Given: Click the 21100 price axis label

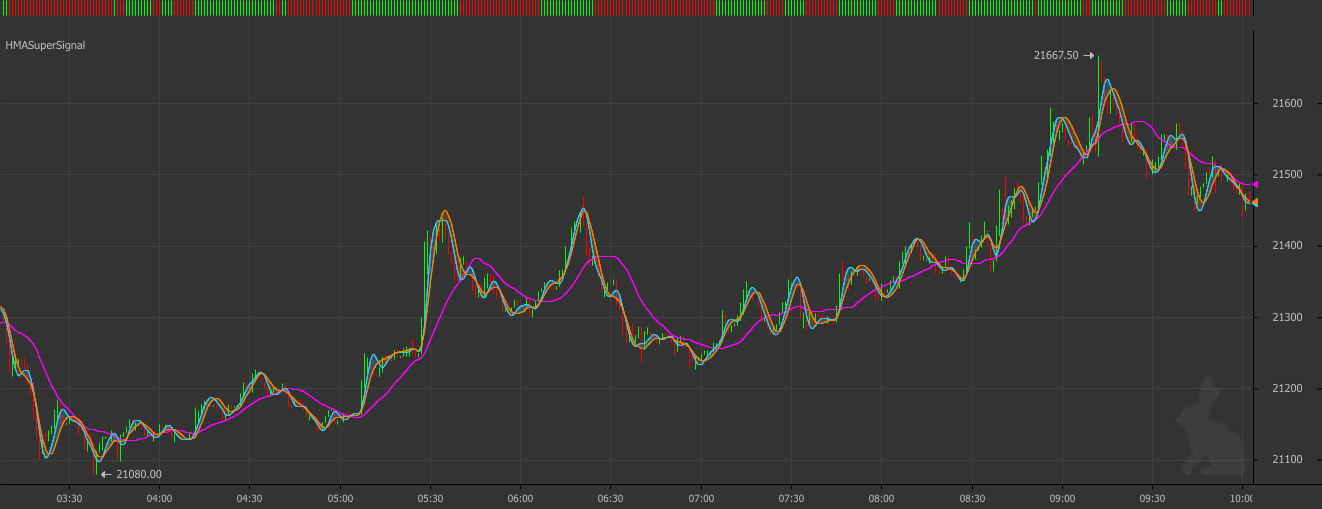Looking at the screenshot, I should click(1287, 460).
